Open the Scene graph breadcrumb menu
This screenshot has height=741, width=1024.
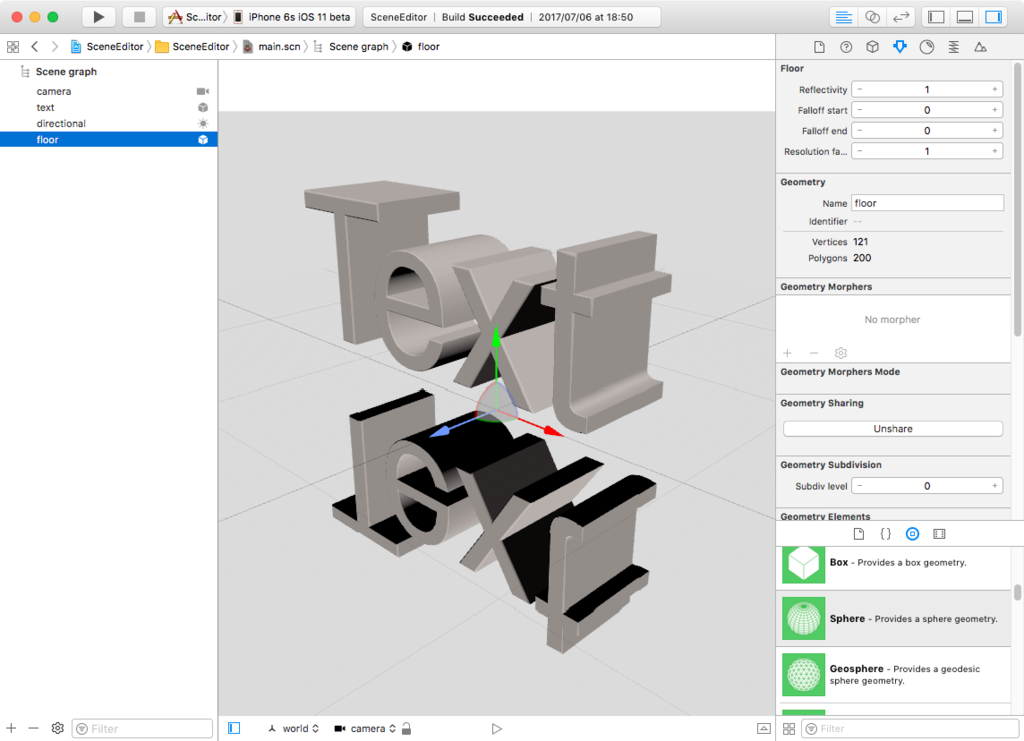tap(351, 47)
